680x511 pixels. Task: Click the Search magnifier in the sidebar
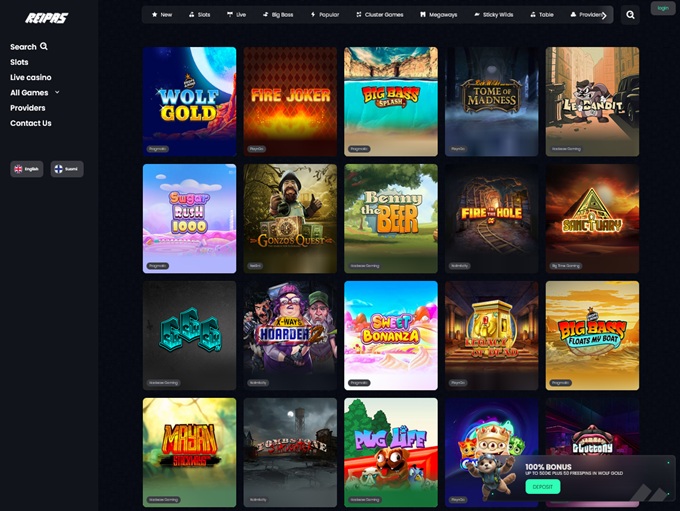(x=44, y=46)
